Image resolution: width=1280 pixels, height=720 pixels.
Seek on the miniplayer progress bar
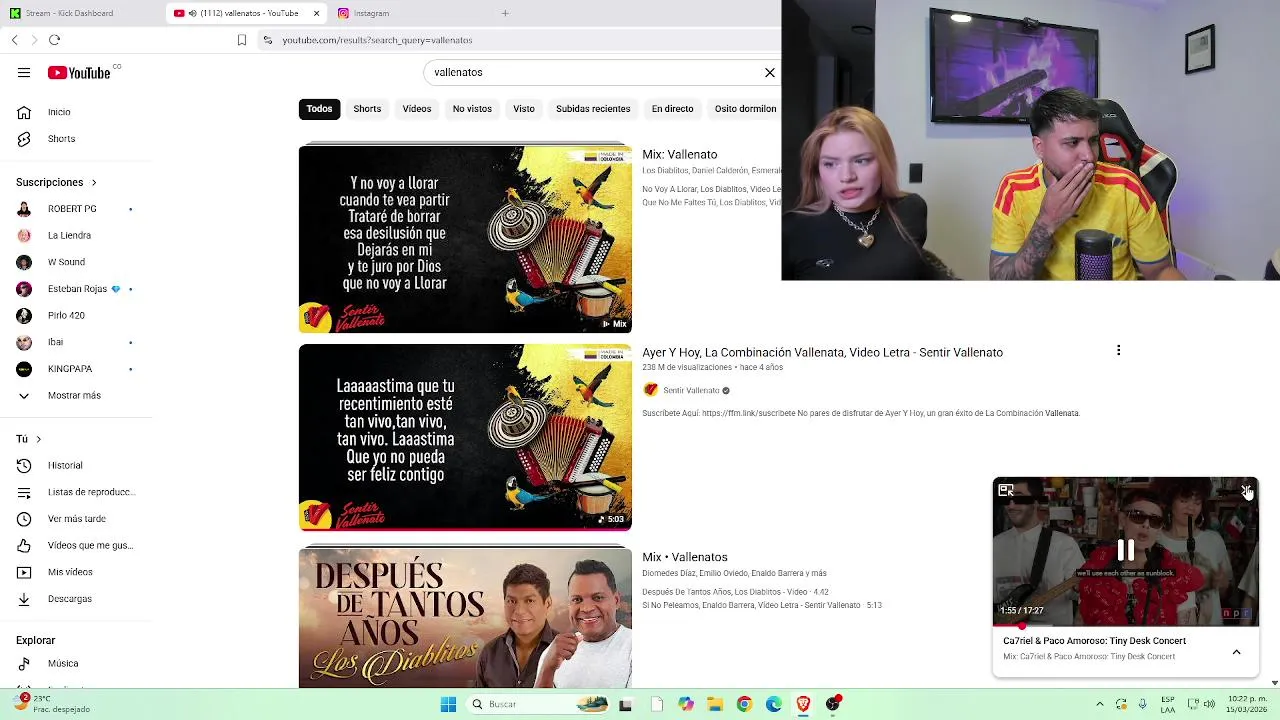tap(1125, 625)
